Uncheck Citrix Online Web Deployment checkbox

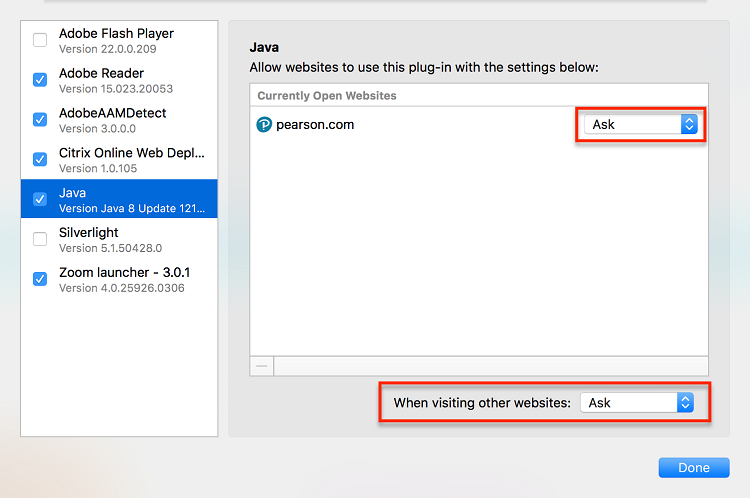click(40, 160)
